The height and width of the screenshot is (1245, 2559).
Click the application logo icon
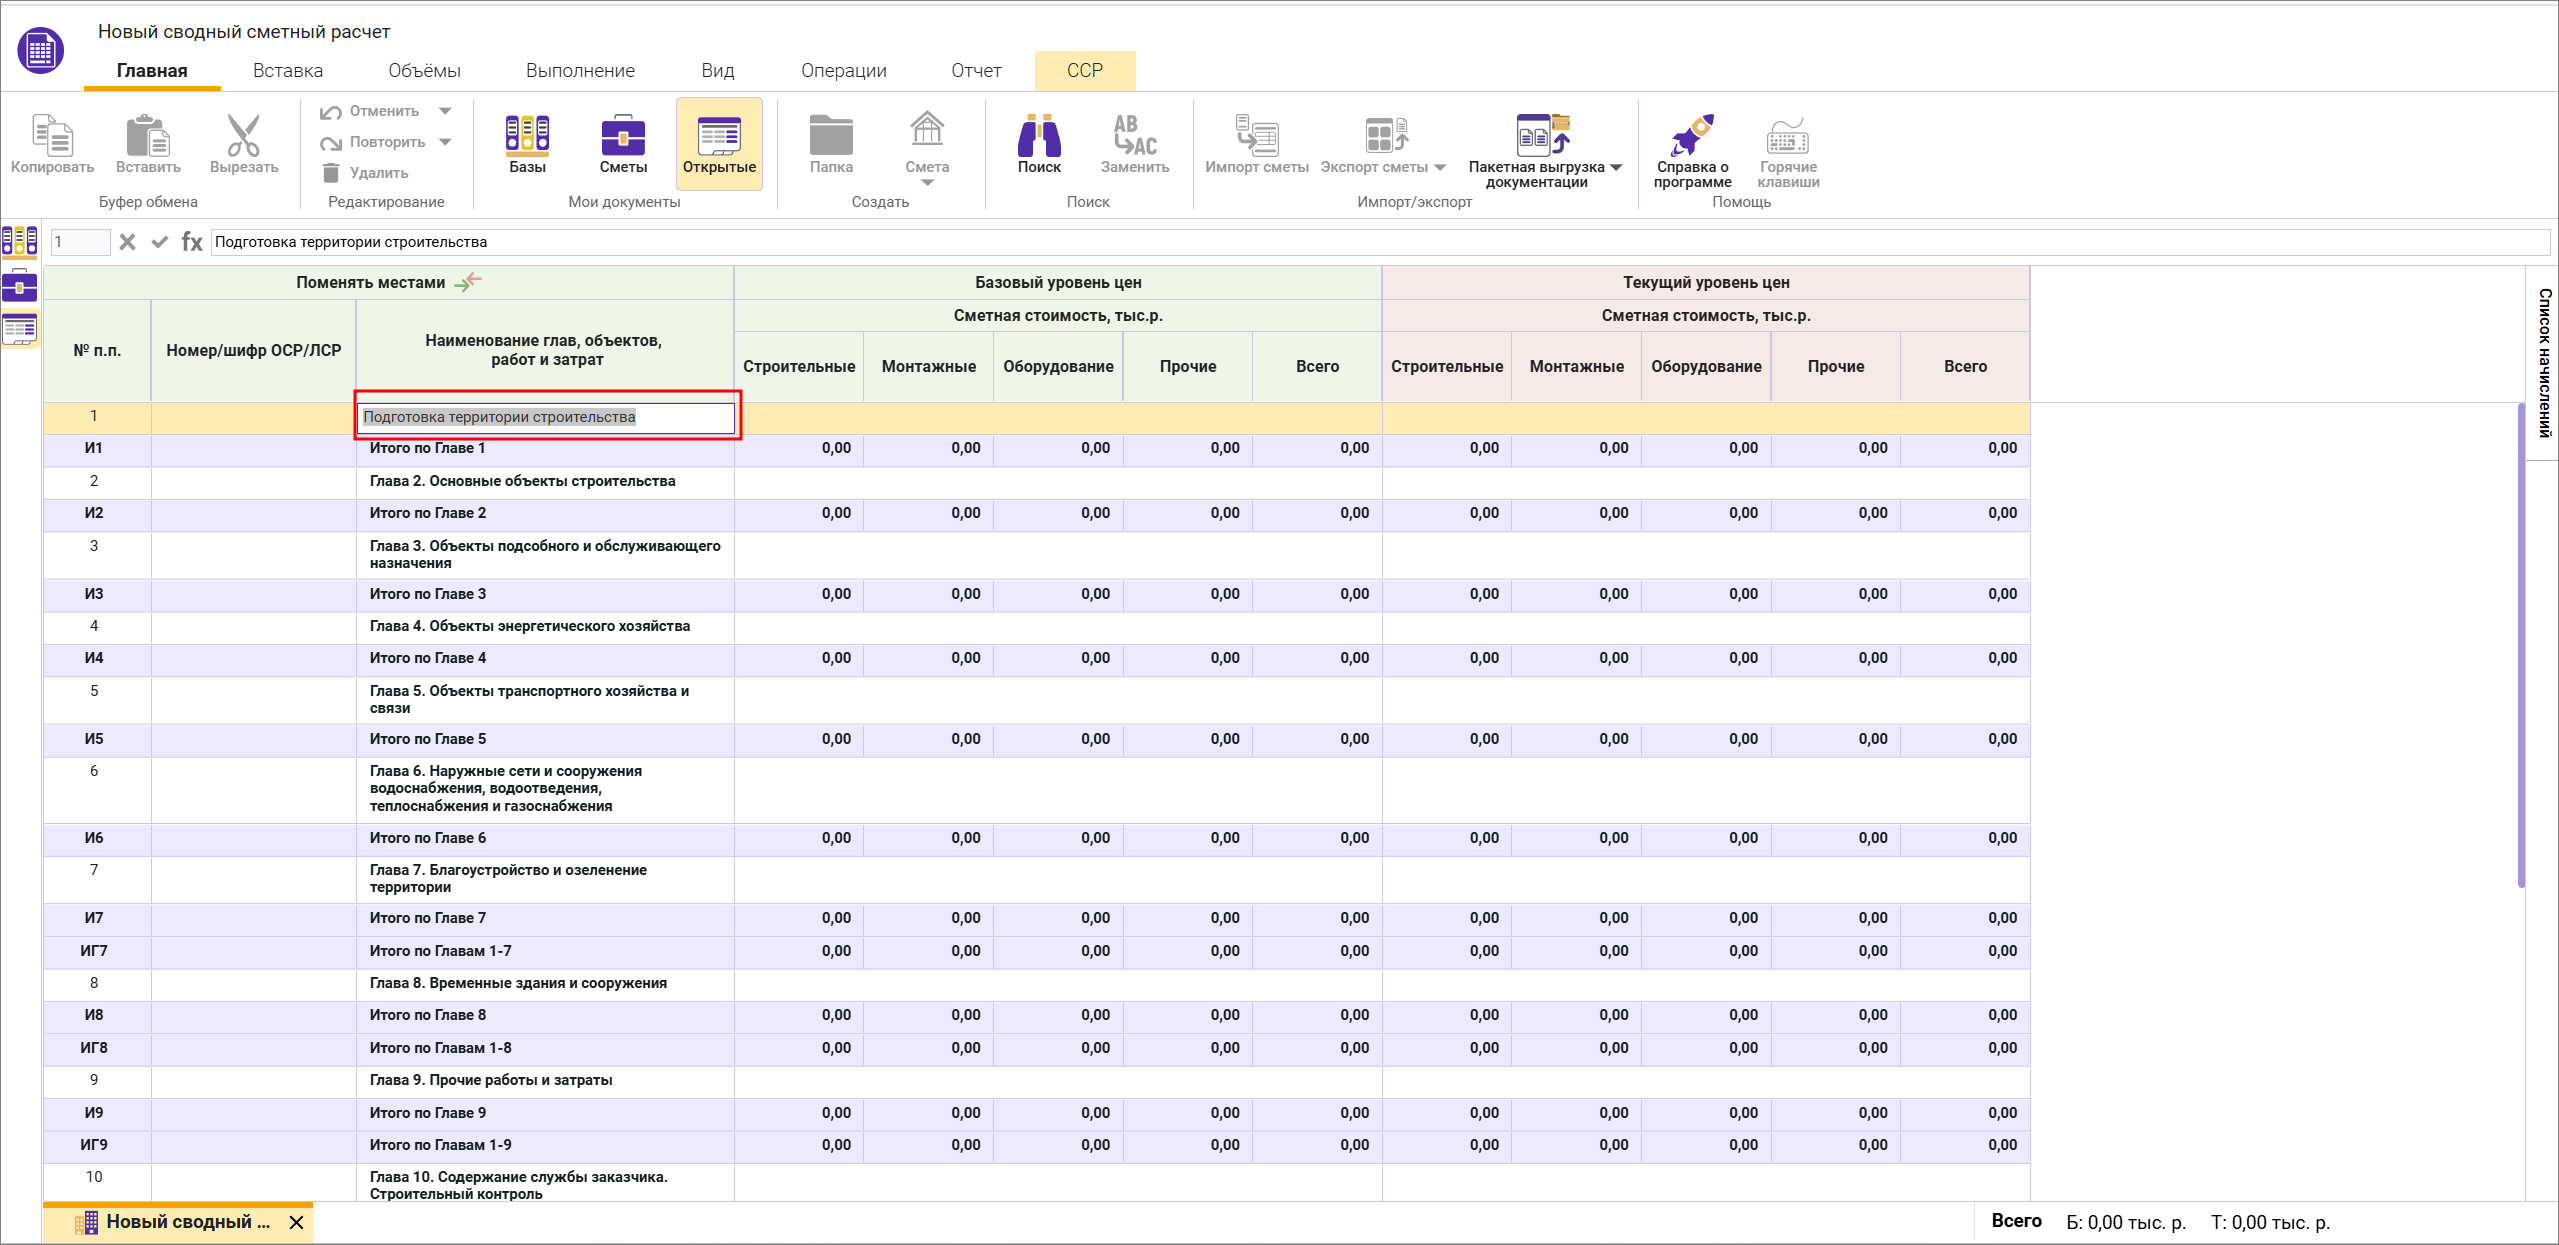tap(41, 50)
